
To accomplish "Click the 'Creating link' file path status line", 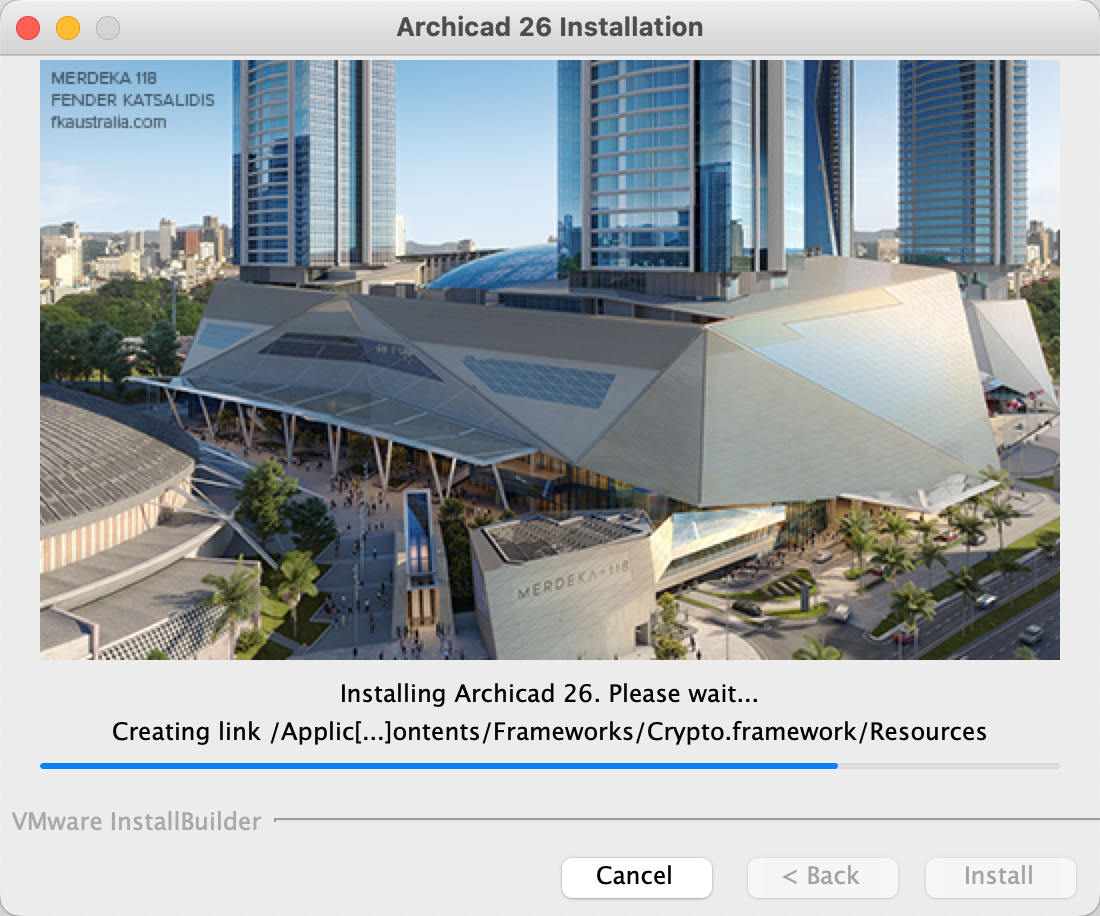I will (x=549, y=732).
